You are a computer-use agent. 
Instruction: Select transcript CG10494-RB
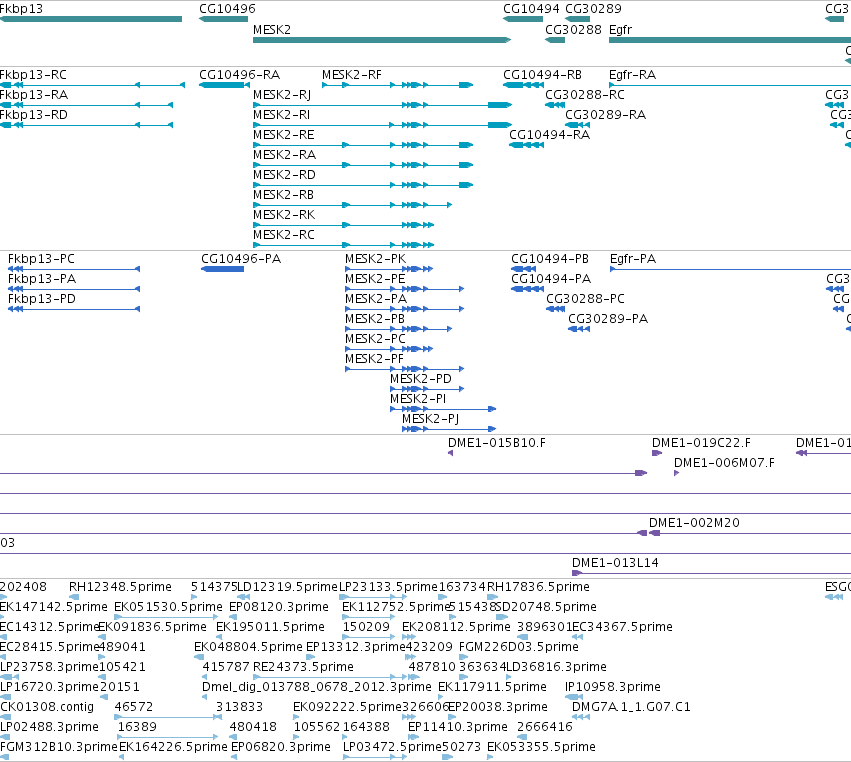click(x=542, y=74)
